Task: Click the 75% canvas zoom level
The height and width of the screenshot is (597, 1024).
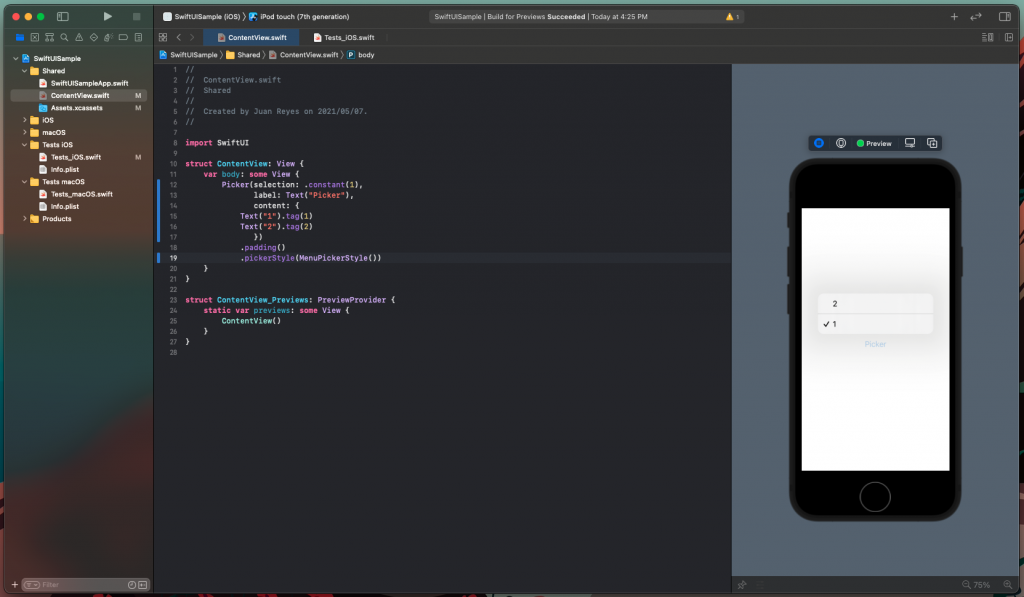Action: click(982, 585)
